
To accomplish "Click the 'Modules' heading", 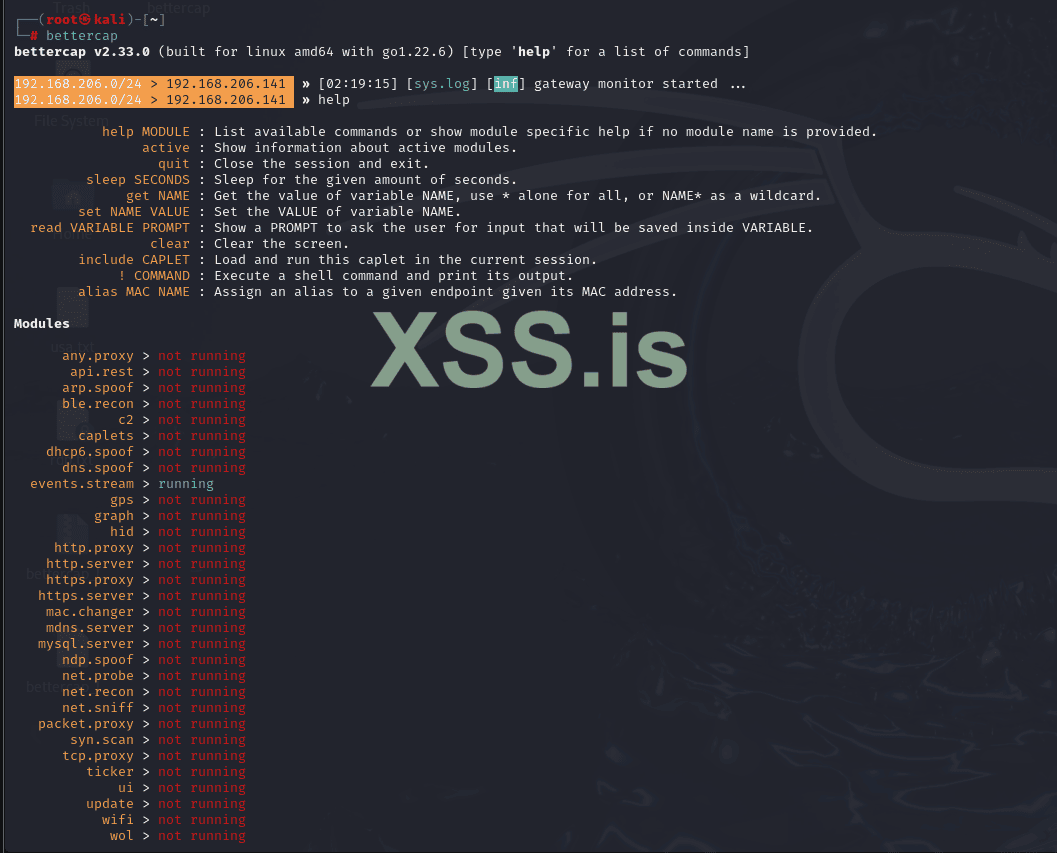I will click(x=42, y=324).
